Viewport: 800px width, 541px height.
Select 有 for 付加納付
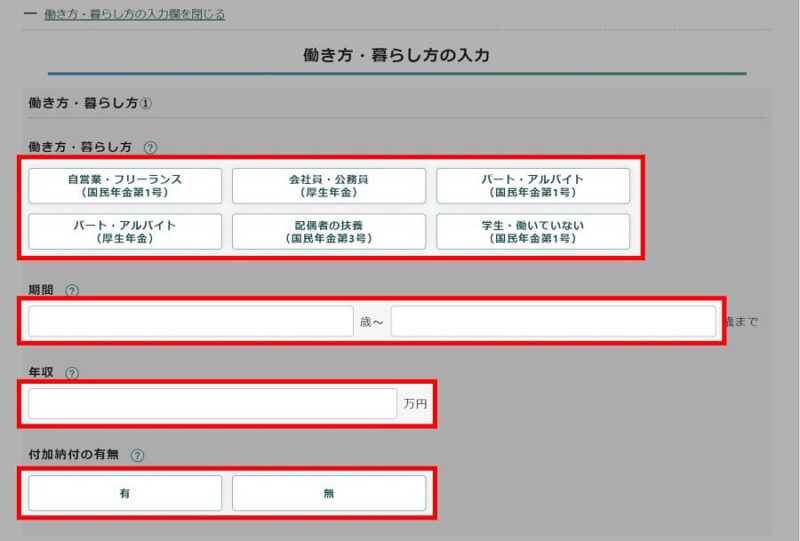125,493
